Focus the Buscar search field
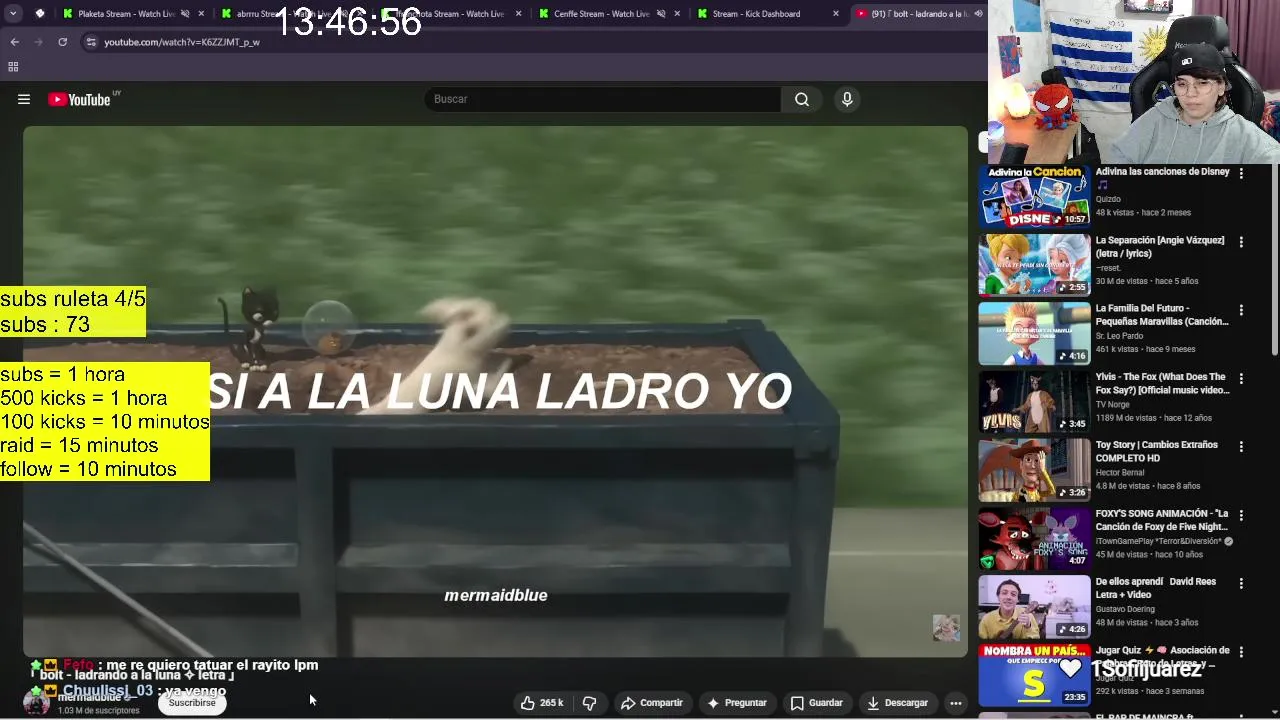Screen dimensions: 1280x720 click(x=603, y=99)
